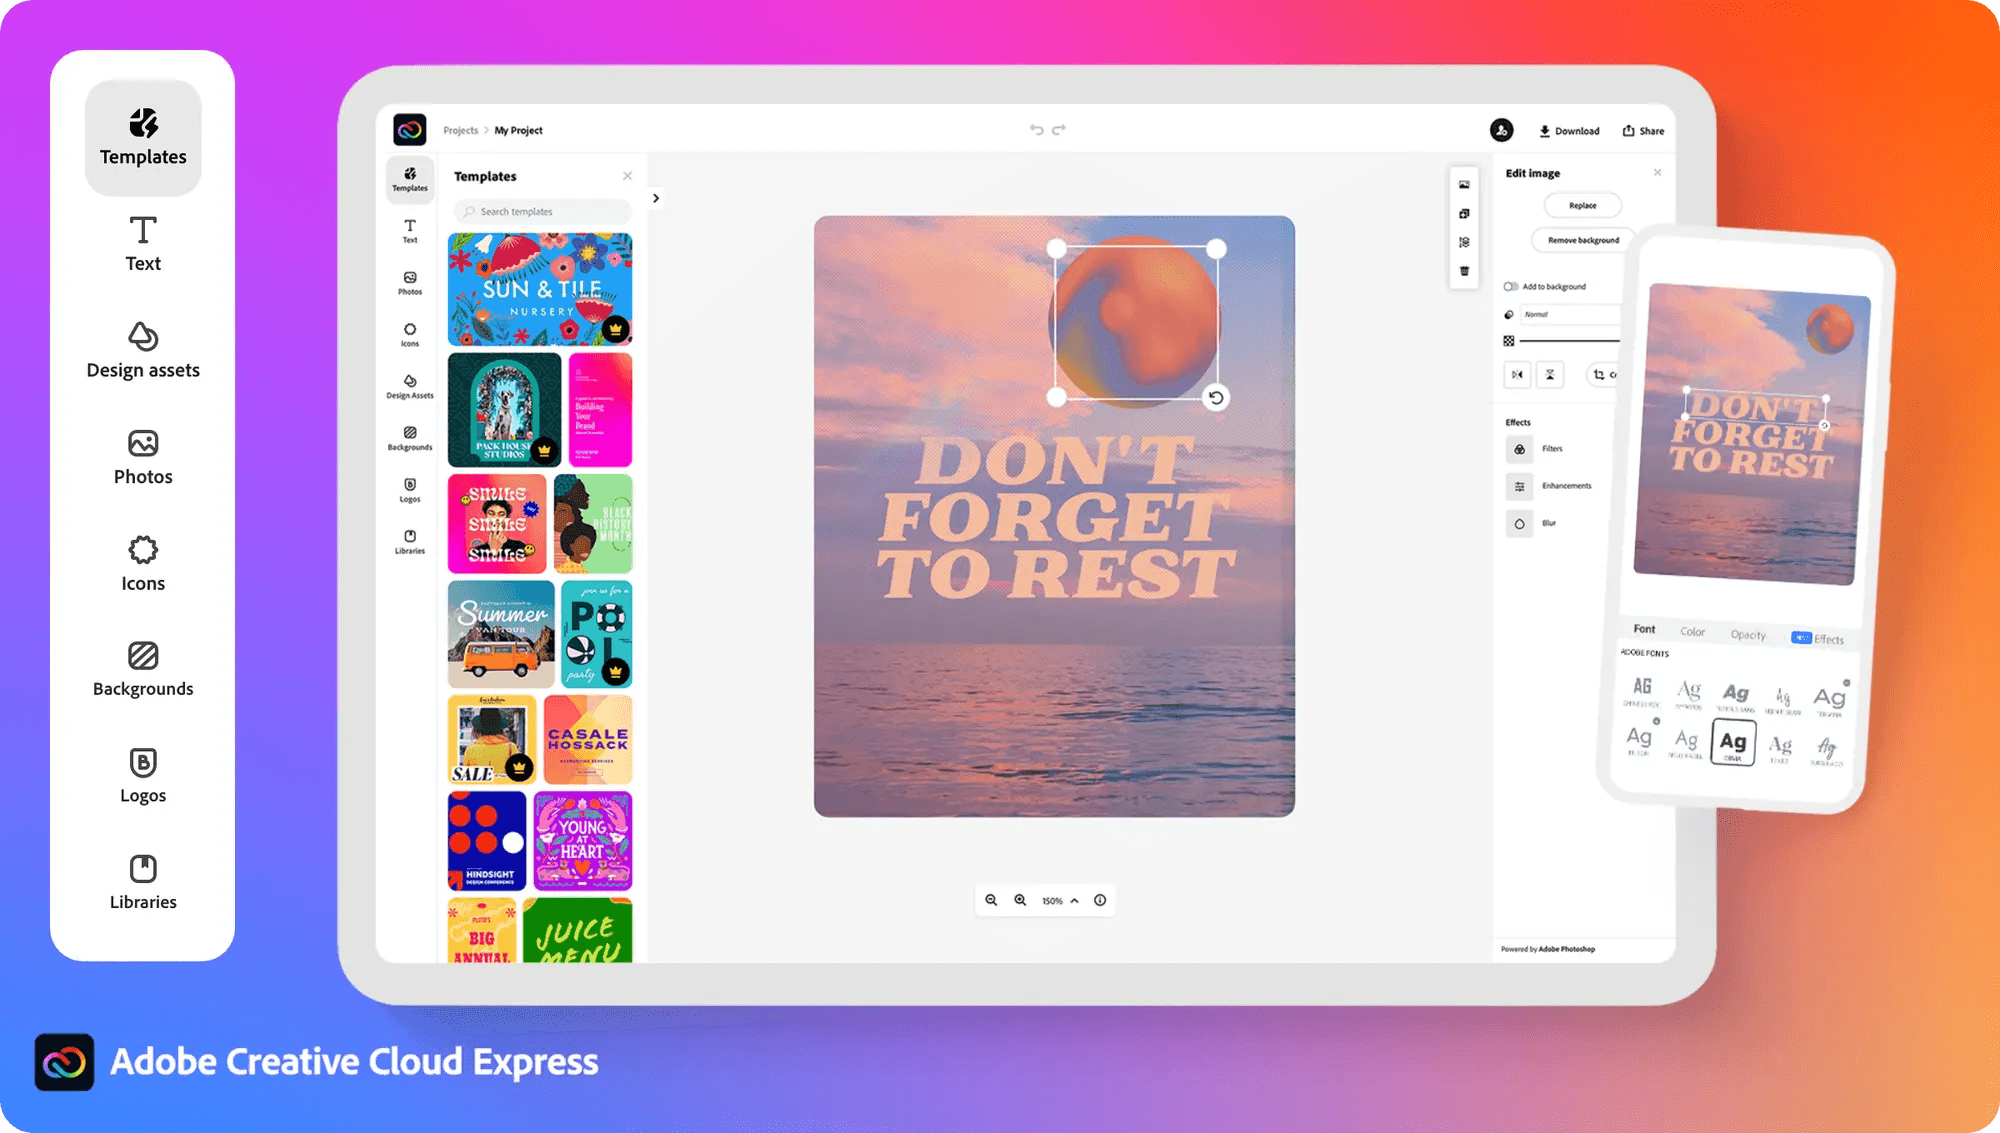
Task: Select the Sun & Tile Nursery template
Action: point(540,289)
